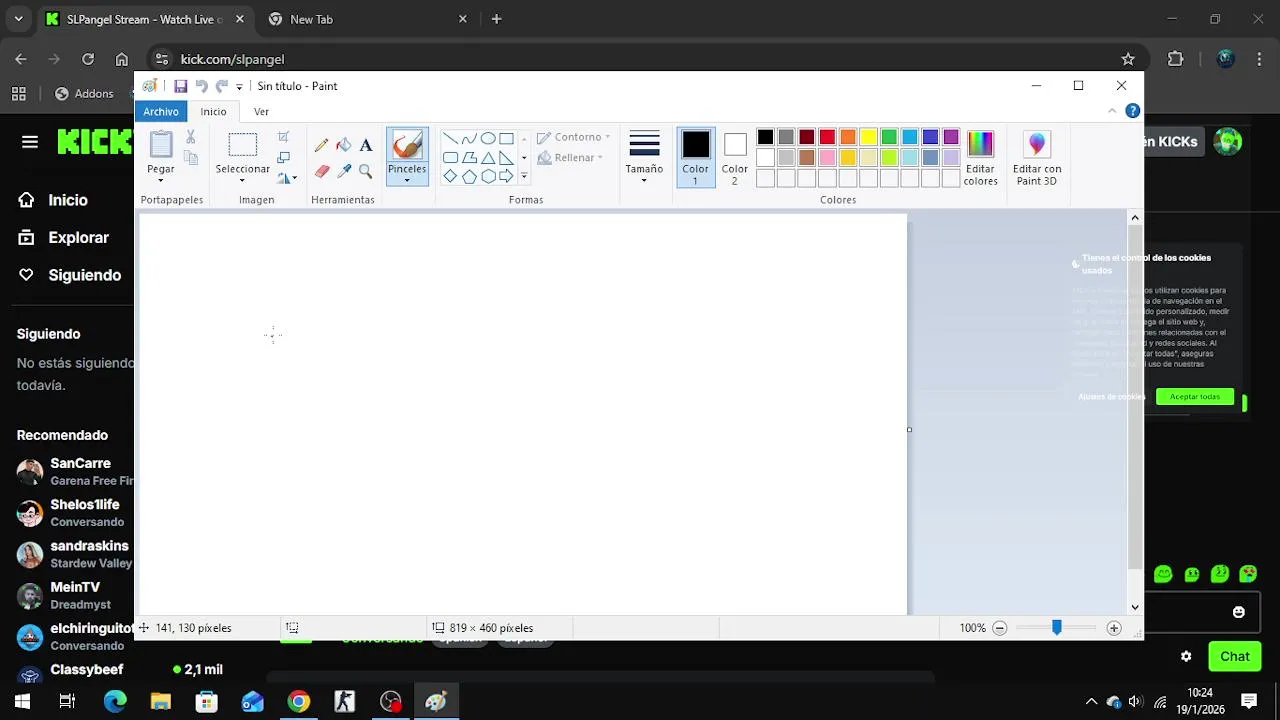Viewport: 1280px width, 720px height.
Task: Click Editar colores button
Action: tap(980, 158)
